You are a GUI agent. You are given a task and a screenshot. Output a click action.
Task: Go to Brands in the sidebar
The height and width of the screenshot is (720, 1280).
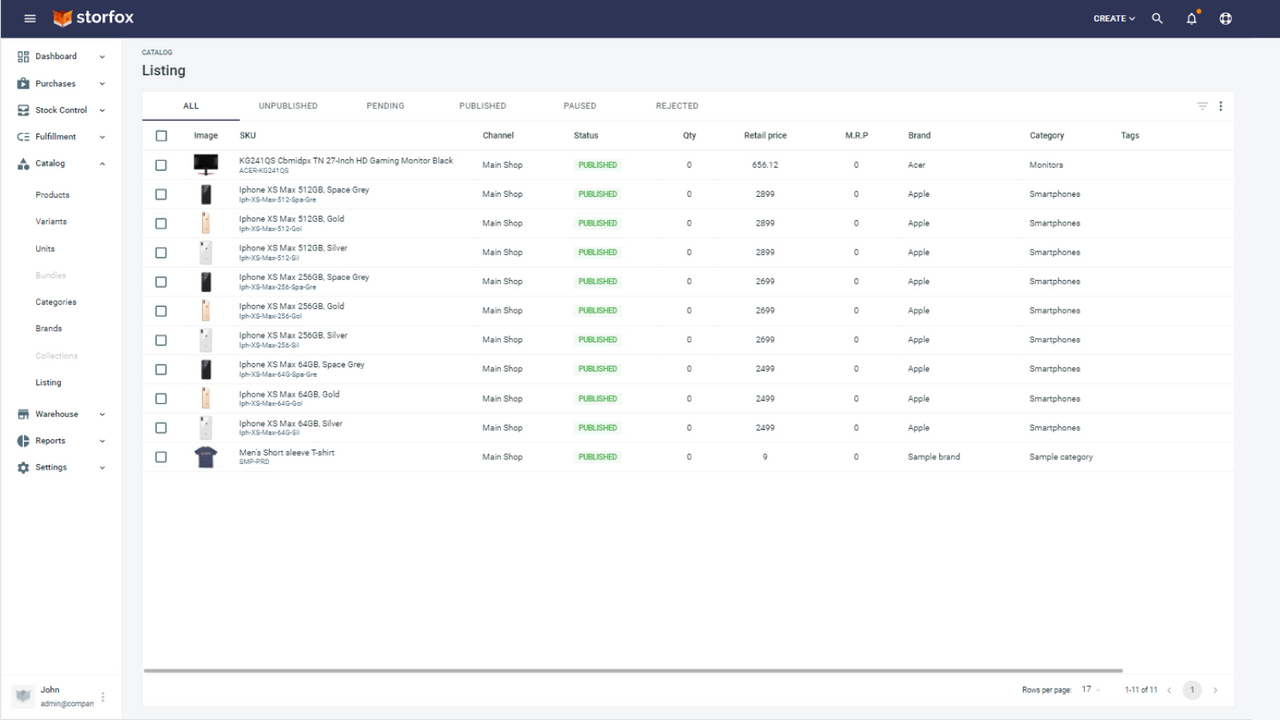(48, 328)
